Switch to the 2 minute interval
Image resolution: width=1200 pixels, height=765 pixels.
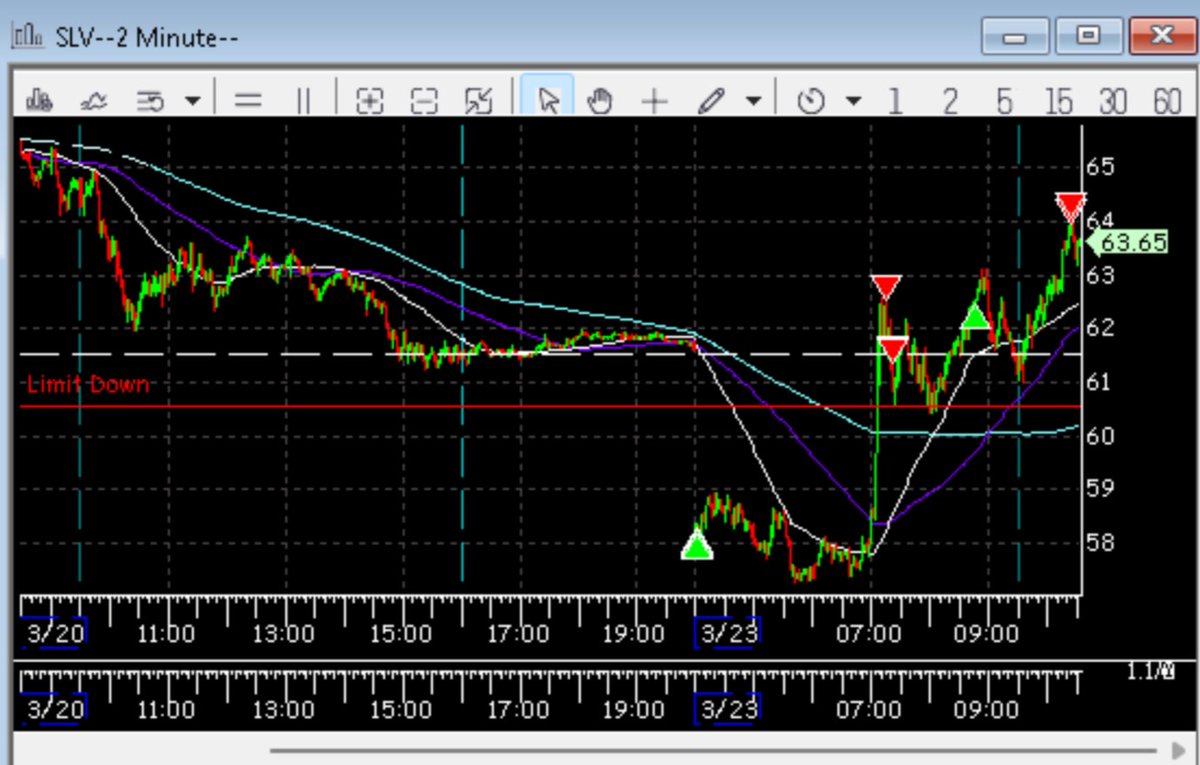point(950,100)
